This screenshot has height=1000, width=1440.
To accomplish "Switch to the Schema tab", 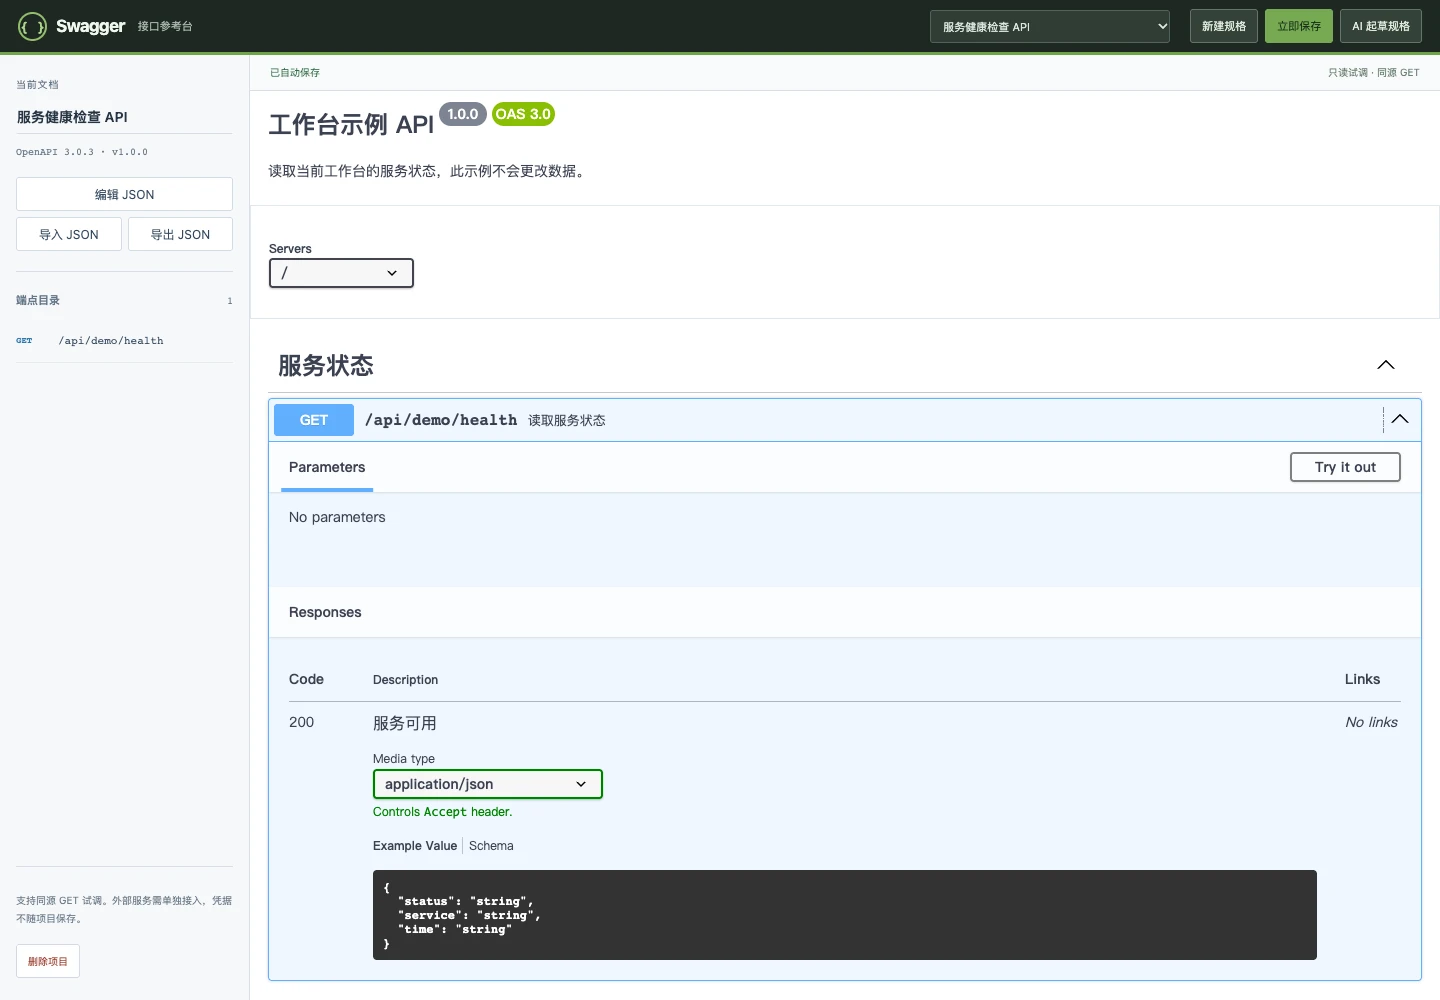I will [491, 846].
